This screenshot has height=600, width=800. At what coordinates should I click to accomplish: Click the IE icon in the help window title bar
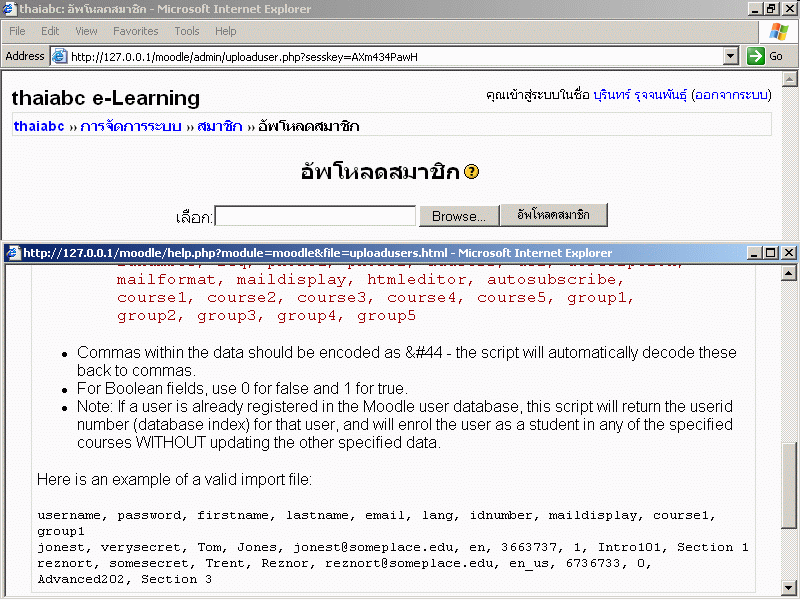pyautogui.click(x=13, y=253)
